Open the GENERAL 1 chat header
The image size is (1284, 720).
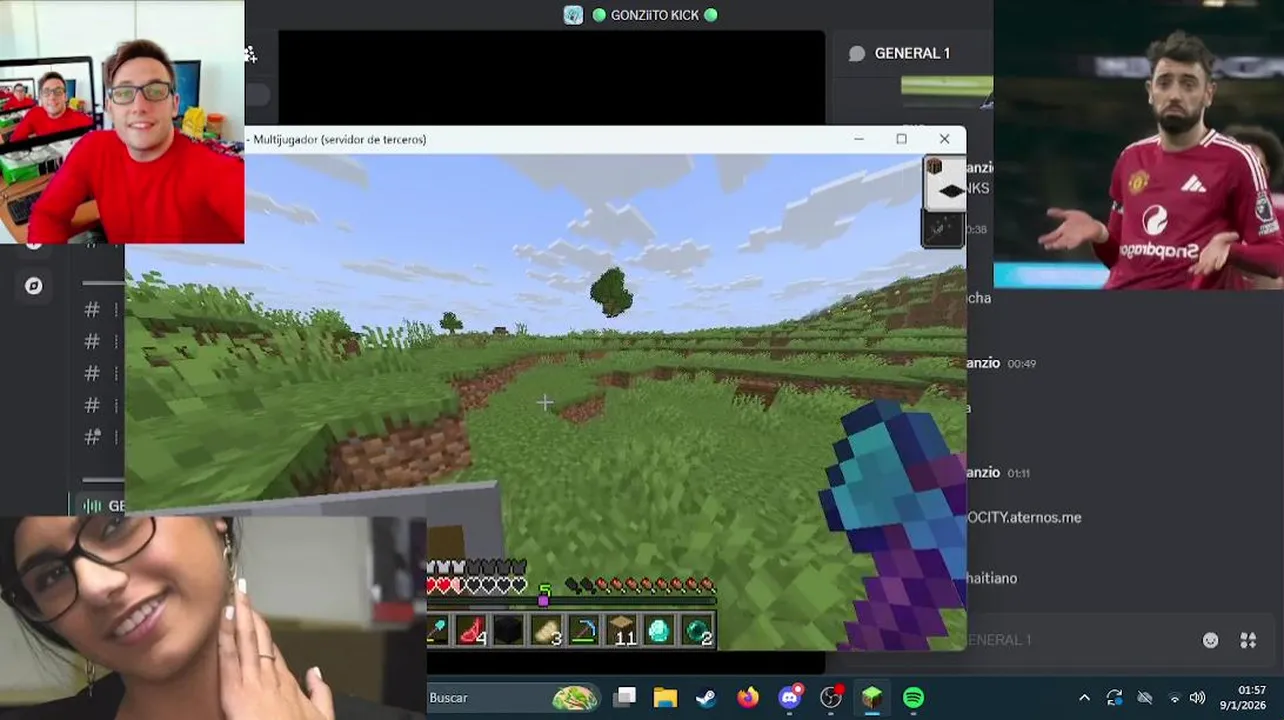tap(912, 54)
